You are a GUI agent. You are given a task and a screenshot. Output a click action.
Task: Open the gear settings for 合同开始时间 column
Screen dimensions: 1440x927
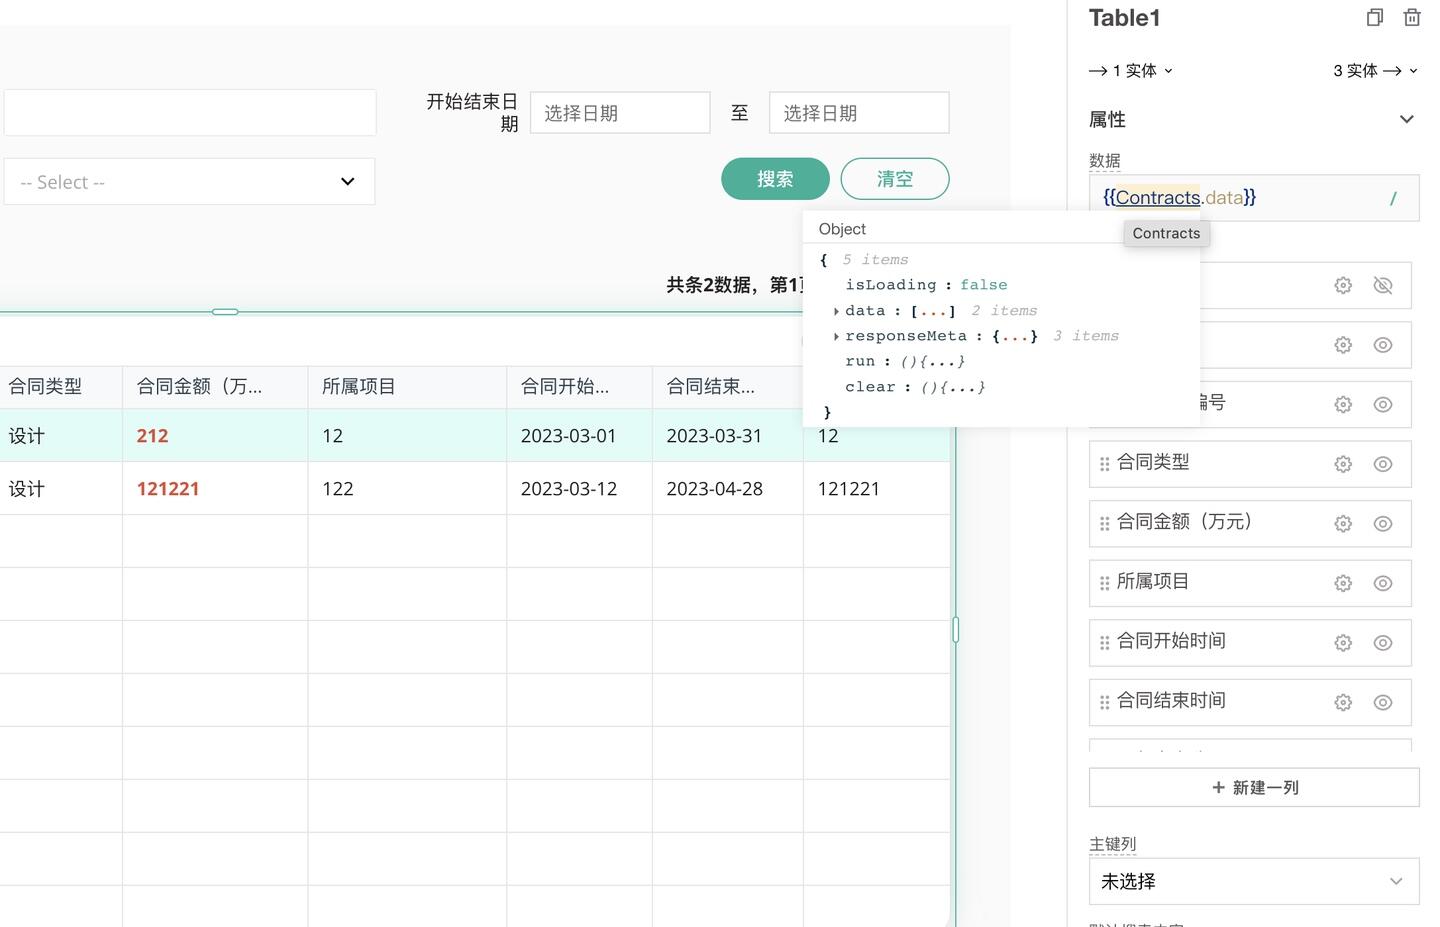[x=1343, y=643]
